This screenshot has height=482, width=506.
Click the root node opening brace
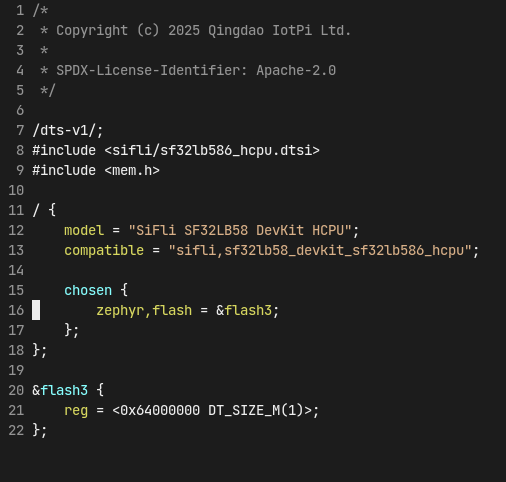[x=52, y=210]
